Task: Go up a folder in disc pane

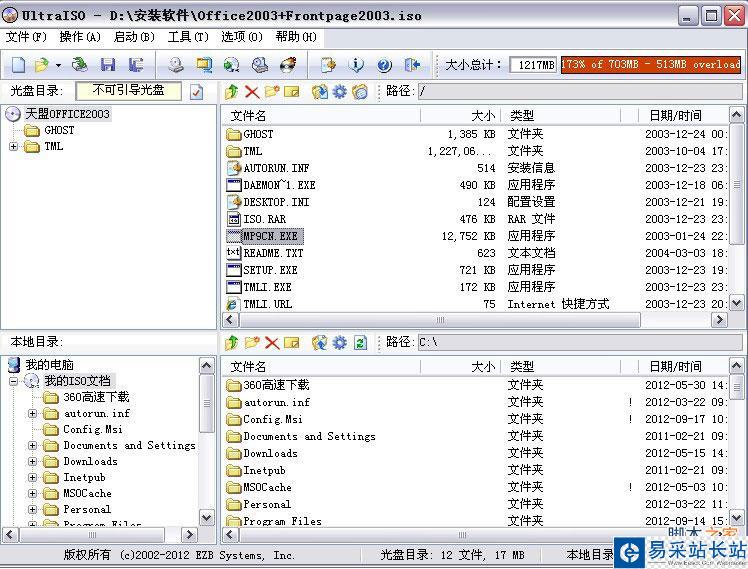Action: 232,91
